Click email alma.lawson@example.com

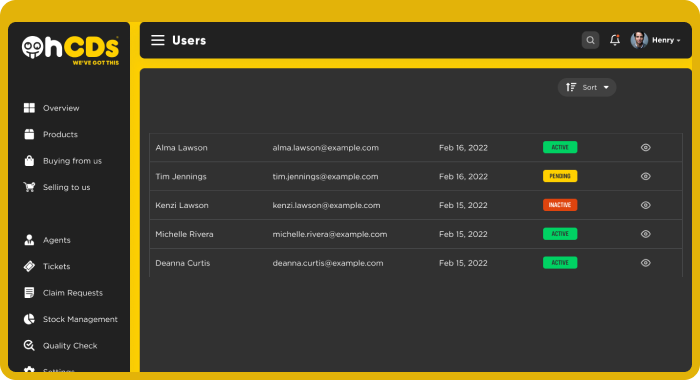(325, 148)
